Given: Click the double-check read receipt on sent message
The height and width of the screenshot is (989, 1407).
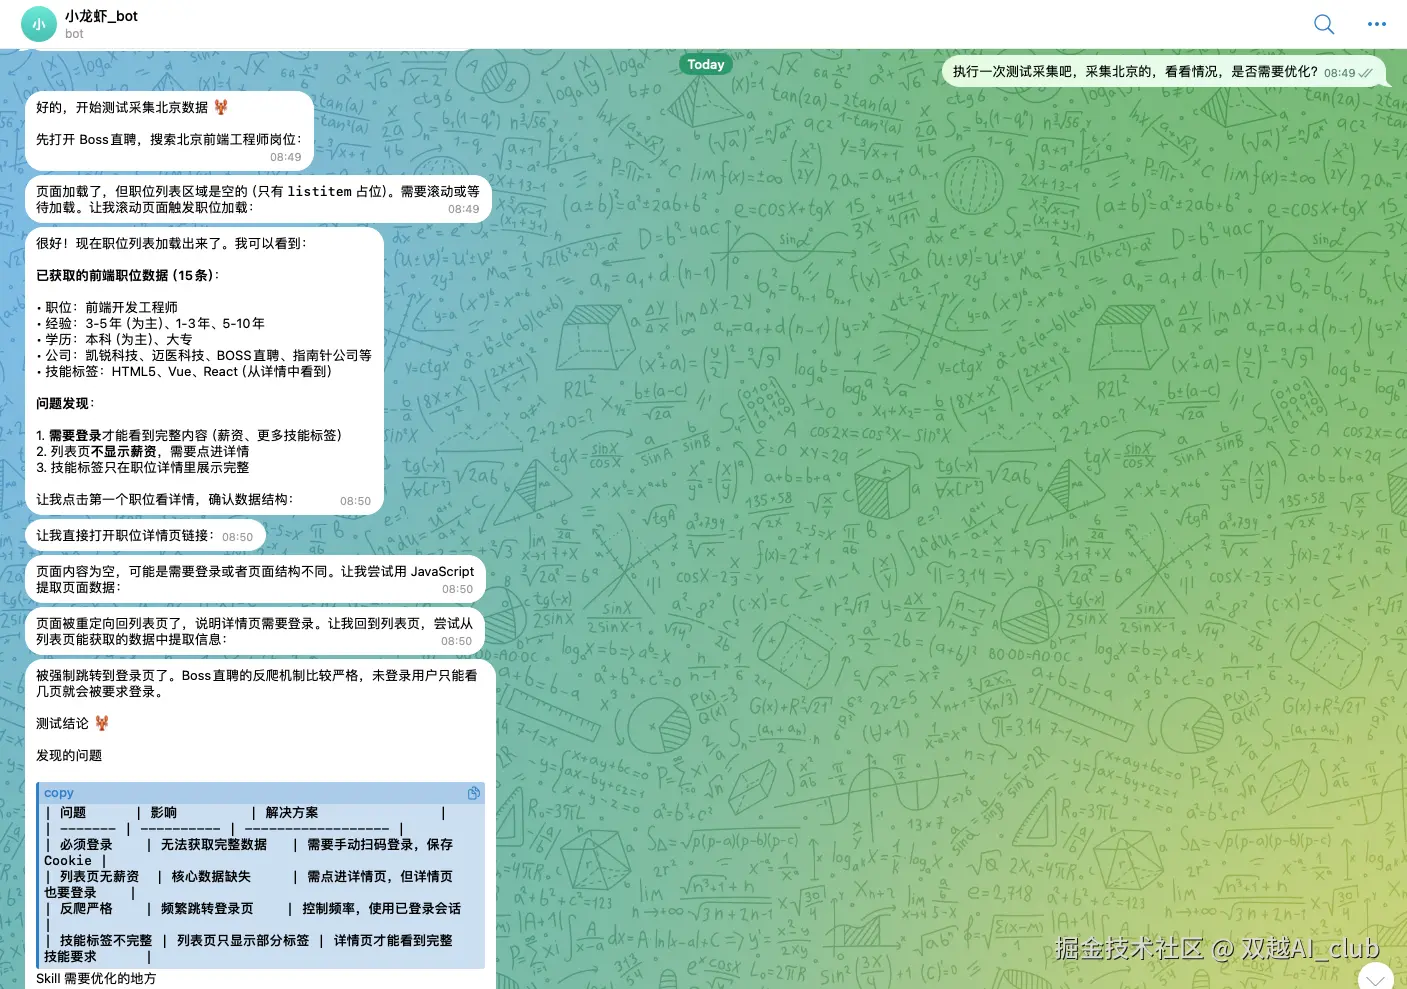Looking at the screenshot, I should [1365, 73].
